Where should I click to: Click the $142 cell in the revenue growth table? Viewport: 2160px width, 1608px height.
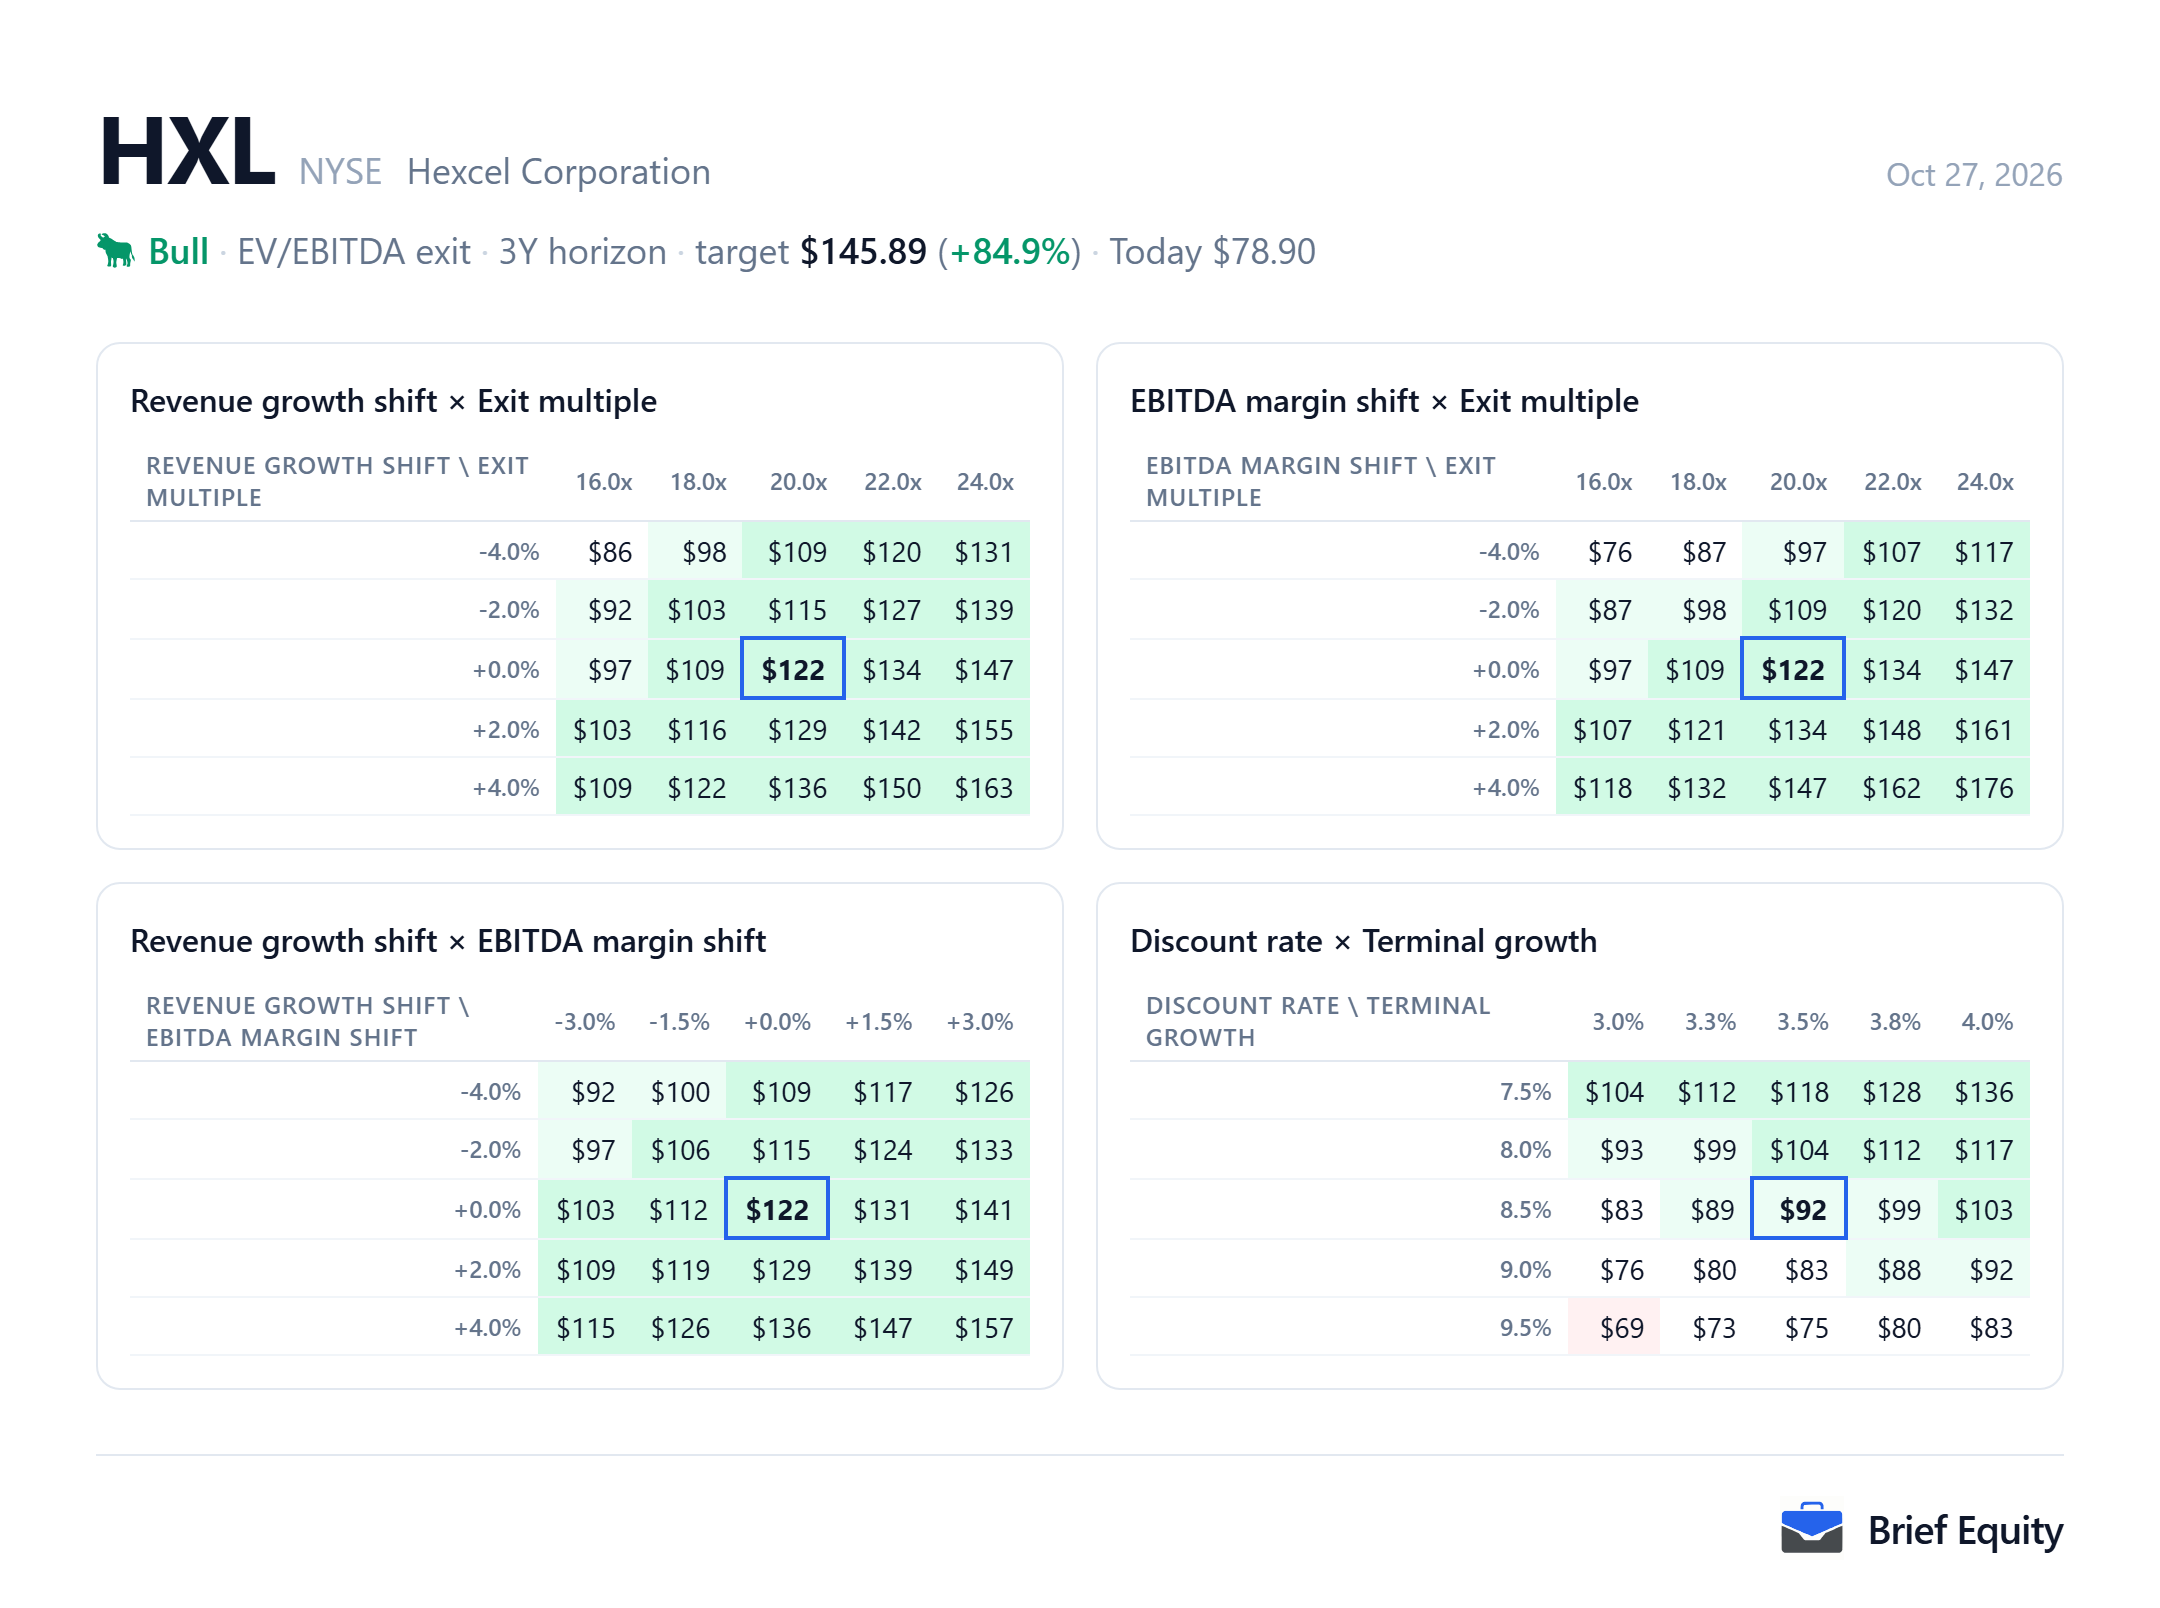click(891, 730)
